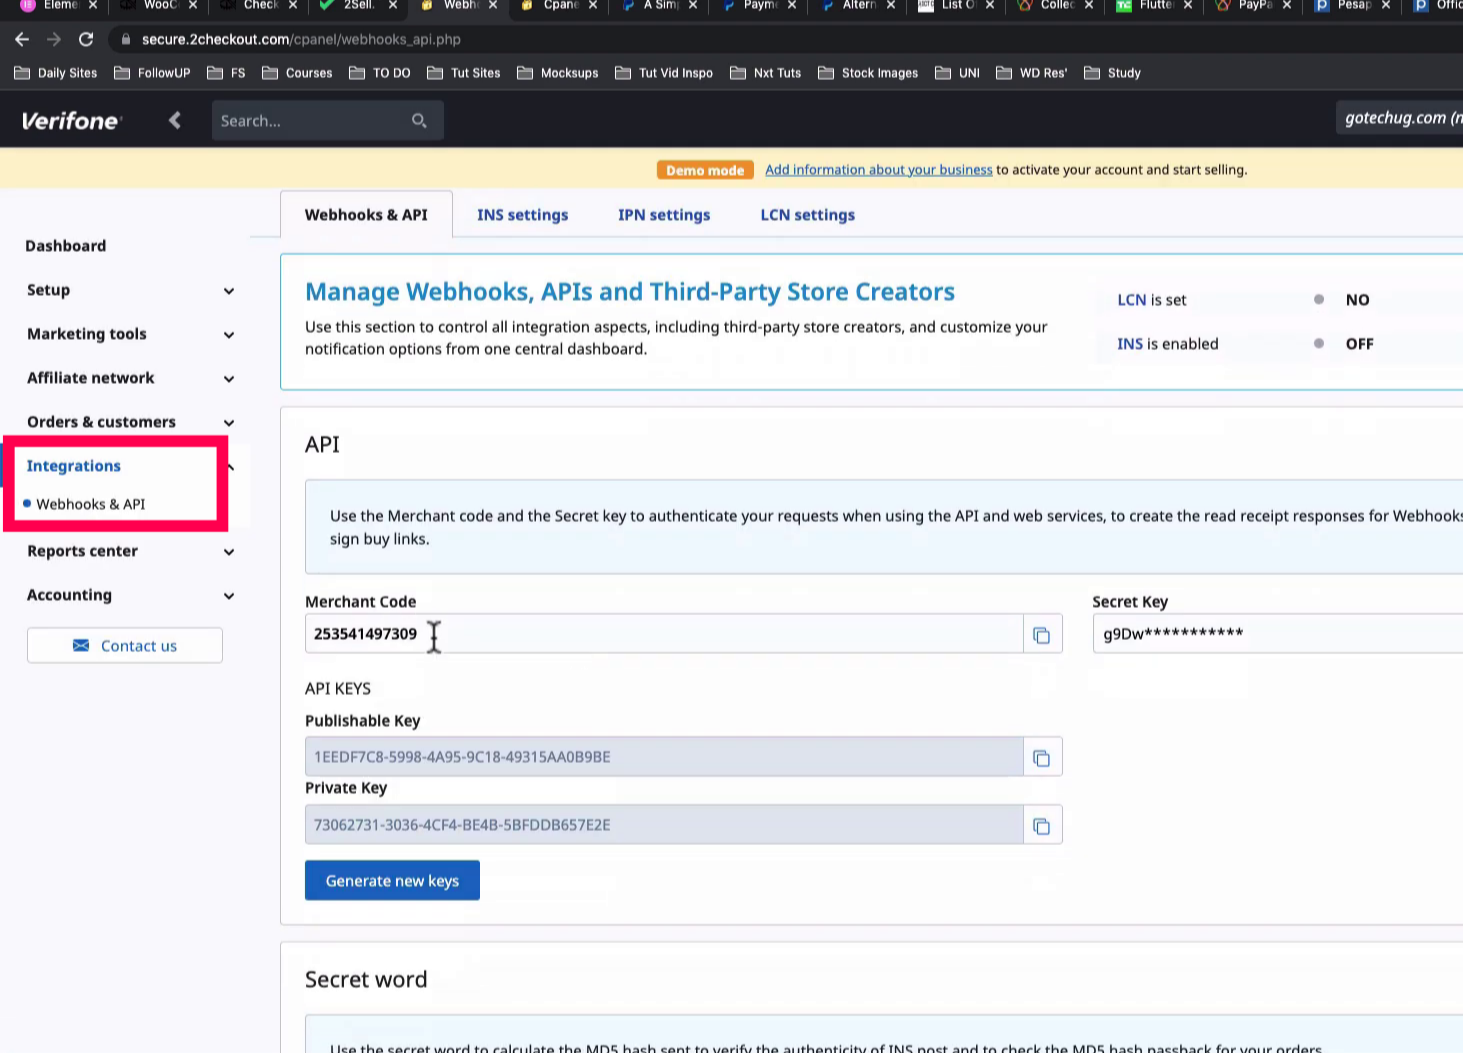
Task: Copy the Publishable Key
Action: 1042,757
